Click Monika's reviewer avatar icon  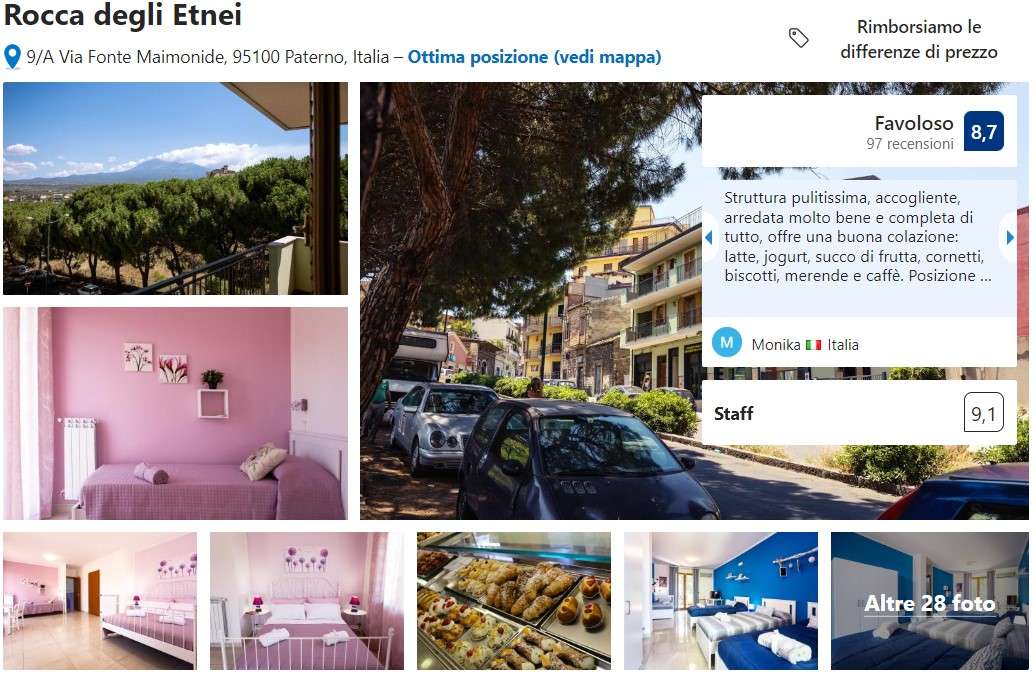[726, 343]
